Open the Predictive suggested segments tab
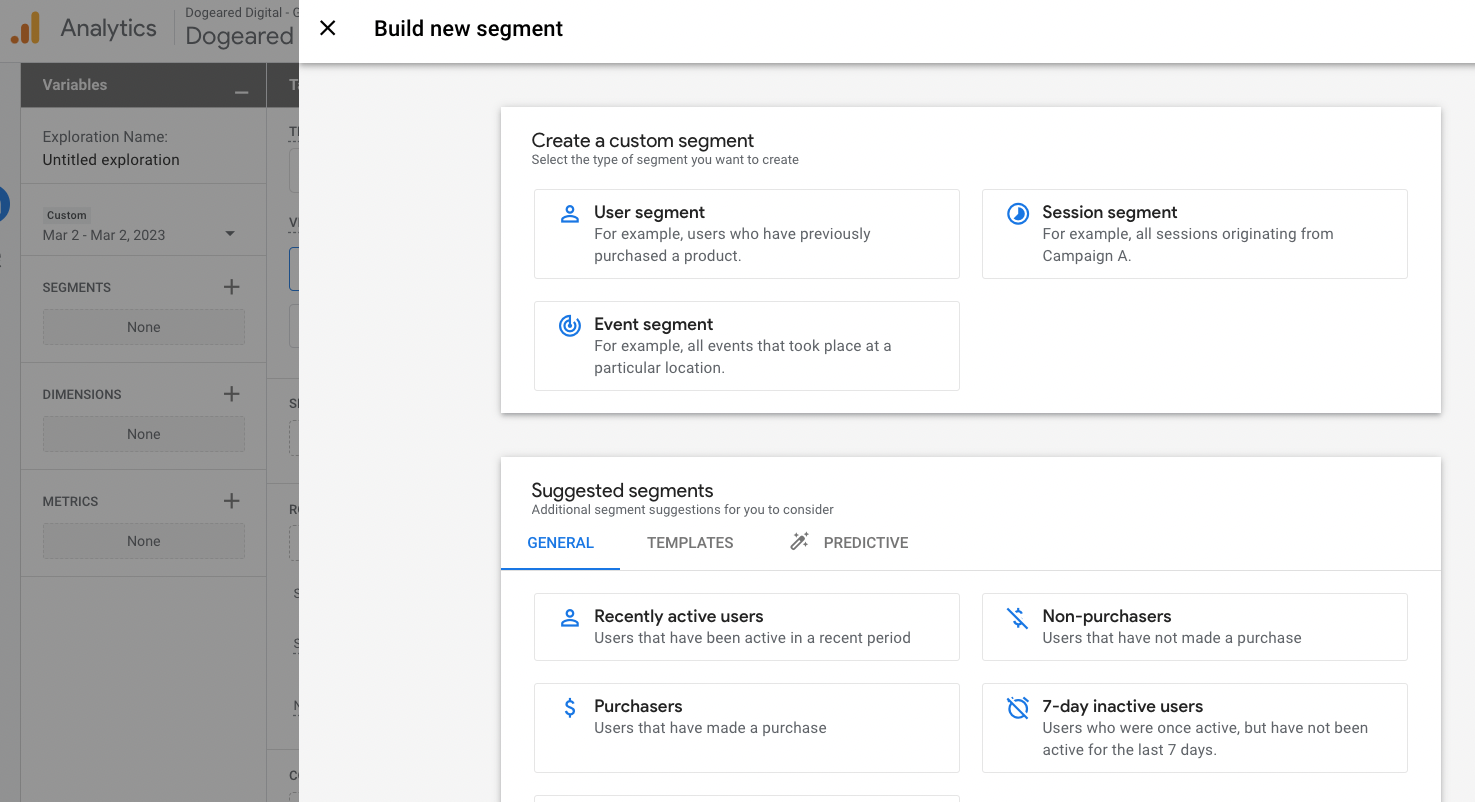1475x802 pixels. (865, 543)
